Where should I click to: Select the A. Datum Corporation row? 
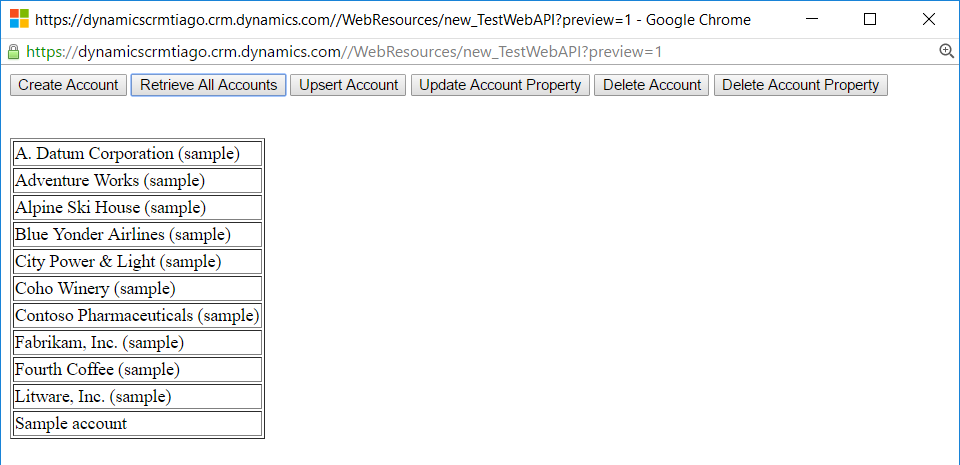[x=127, y=154]
